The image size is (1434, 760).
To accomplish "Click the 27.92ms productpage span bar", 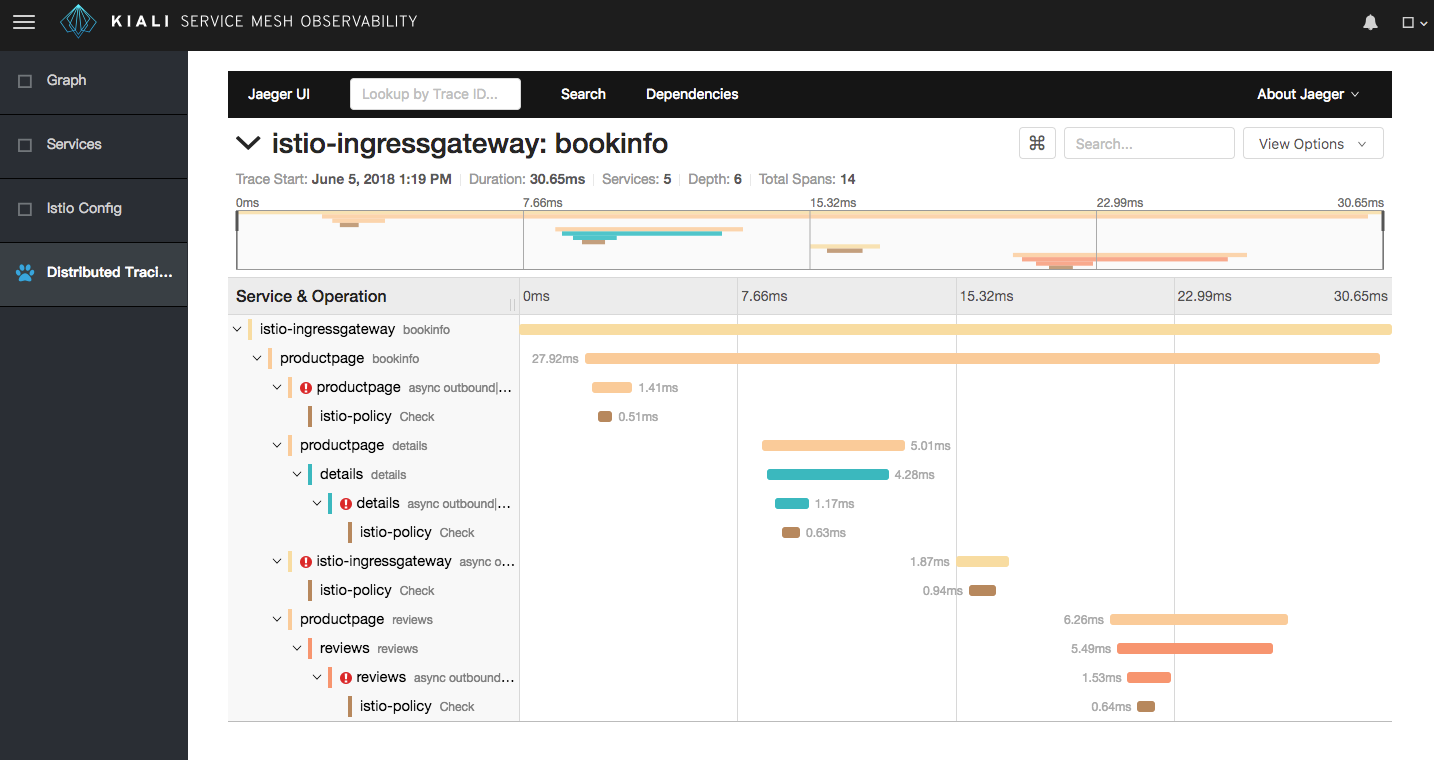I will tap(982, 358).
